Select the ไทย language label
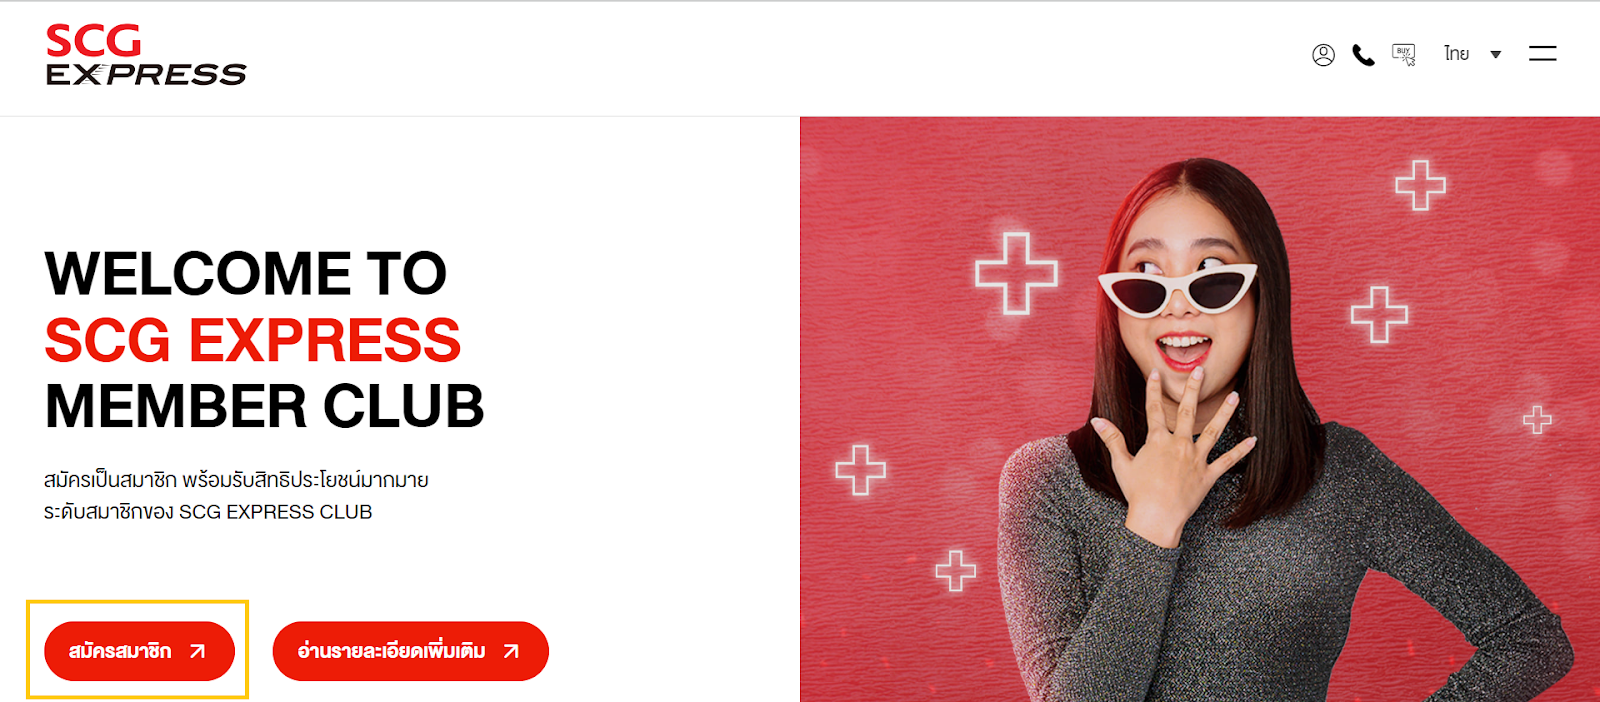The width and height of the screenshot is (1600, 702). 1456,54
